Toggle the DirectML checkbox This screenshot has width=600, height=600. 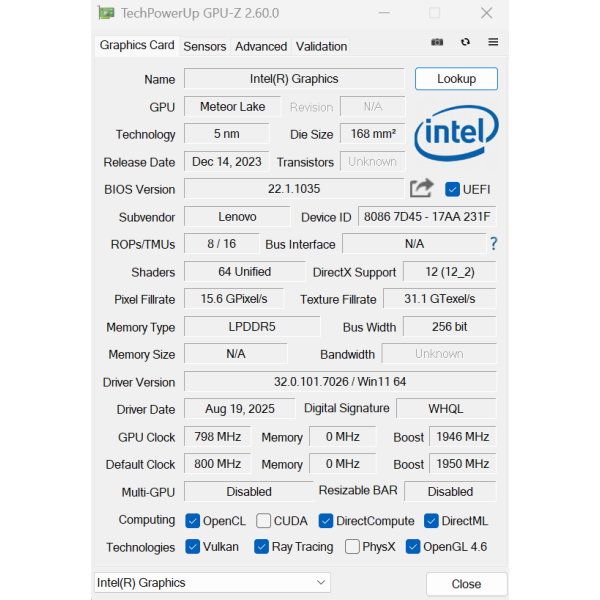click(x=431, y=521)
